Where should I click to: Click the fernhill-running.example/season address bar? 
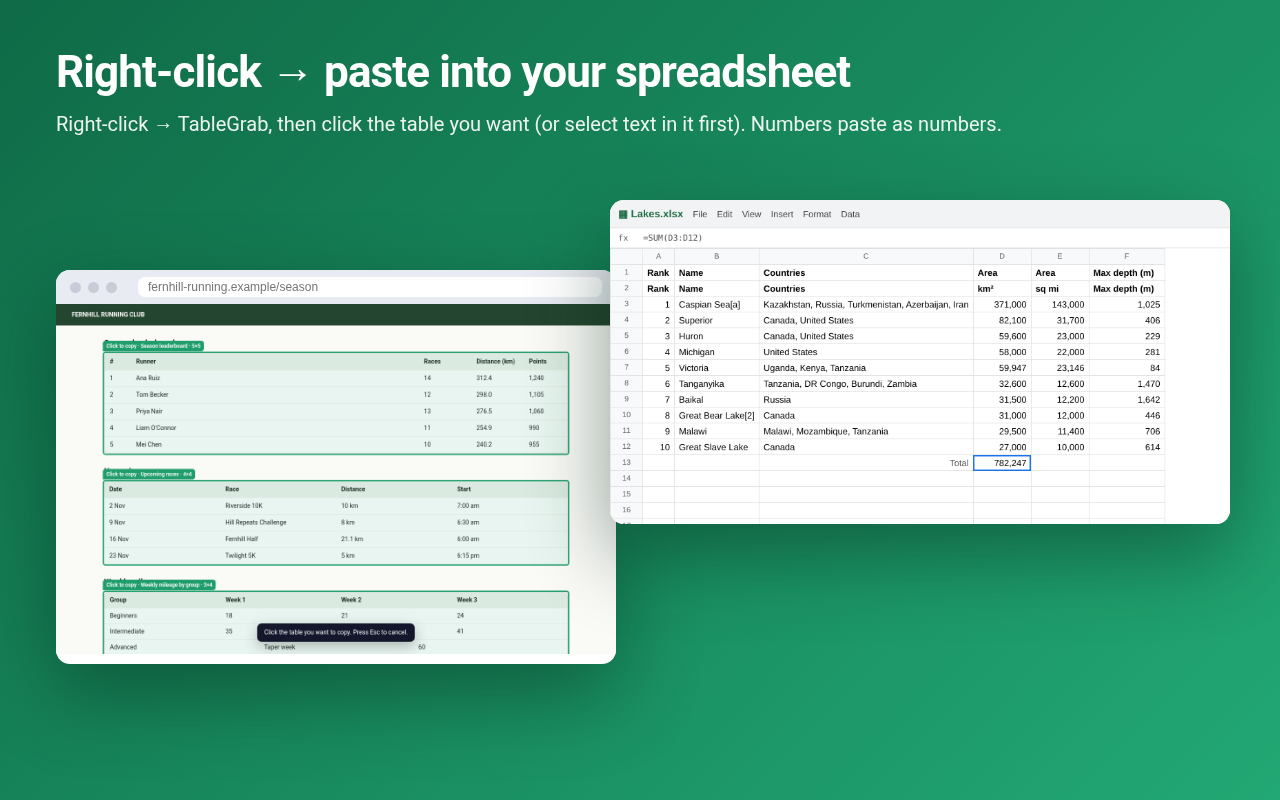pos(370,287)
